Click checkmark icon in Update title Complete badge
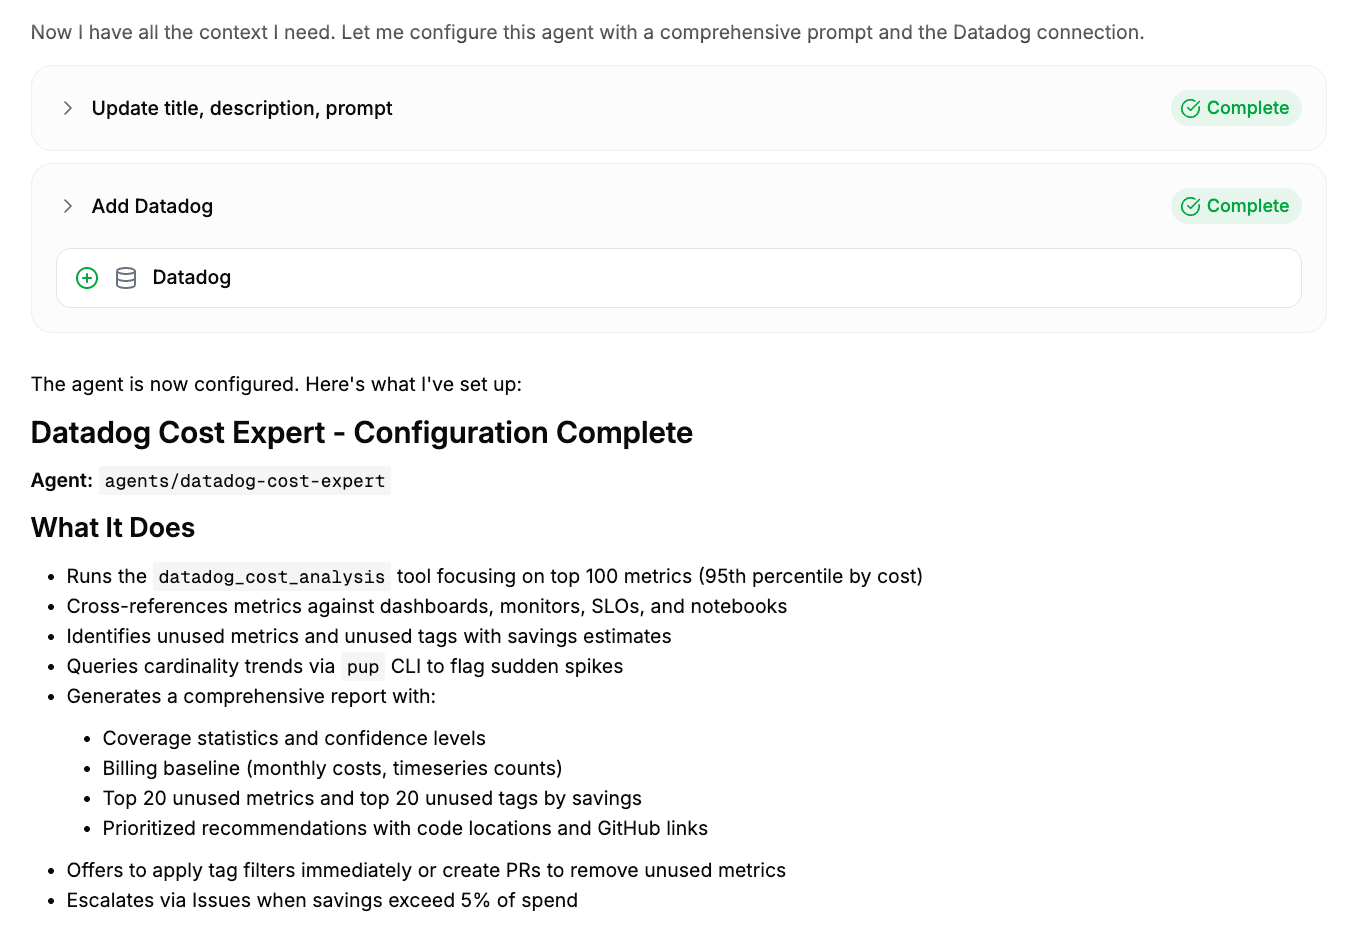 tap(1190, 108)
